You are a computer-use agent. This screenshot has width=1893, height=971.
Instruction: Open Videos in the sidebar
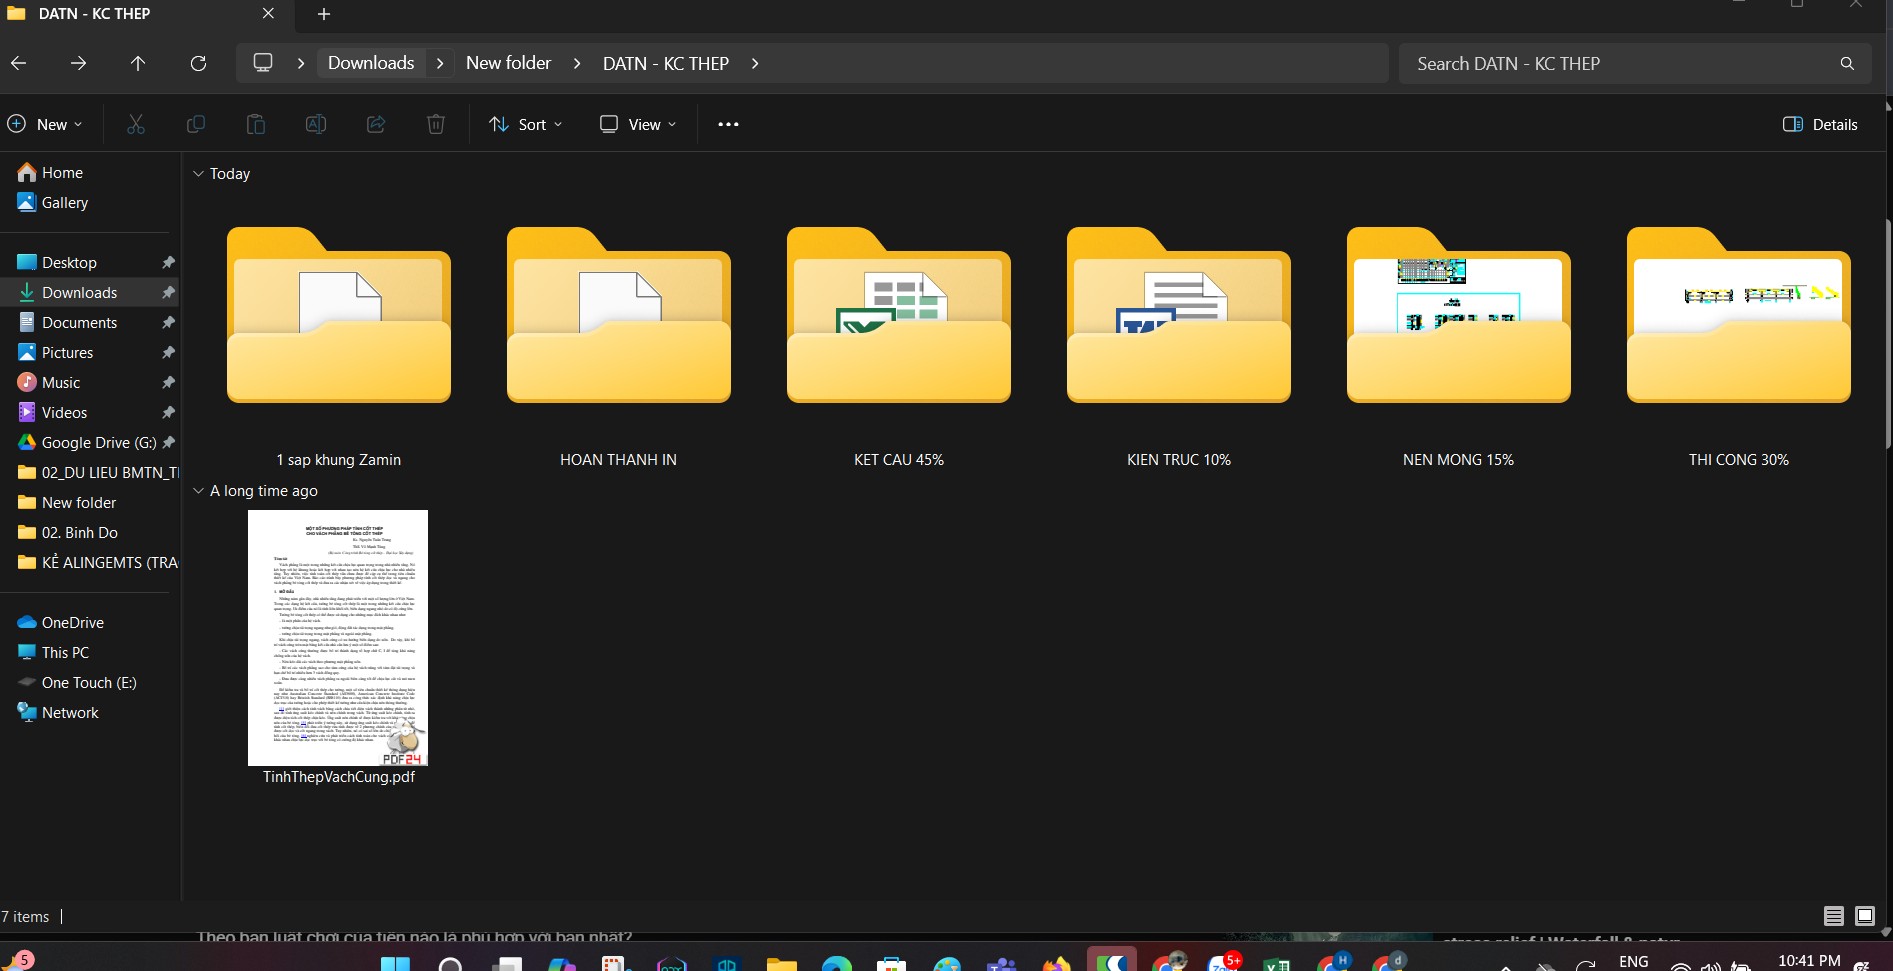pyautogui.click(x=64, y=413)
